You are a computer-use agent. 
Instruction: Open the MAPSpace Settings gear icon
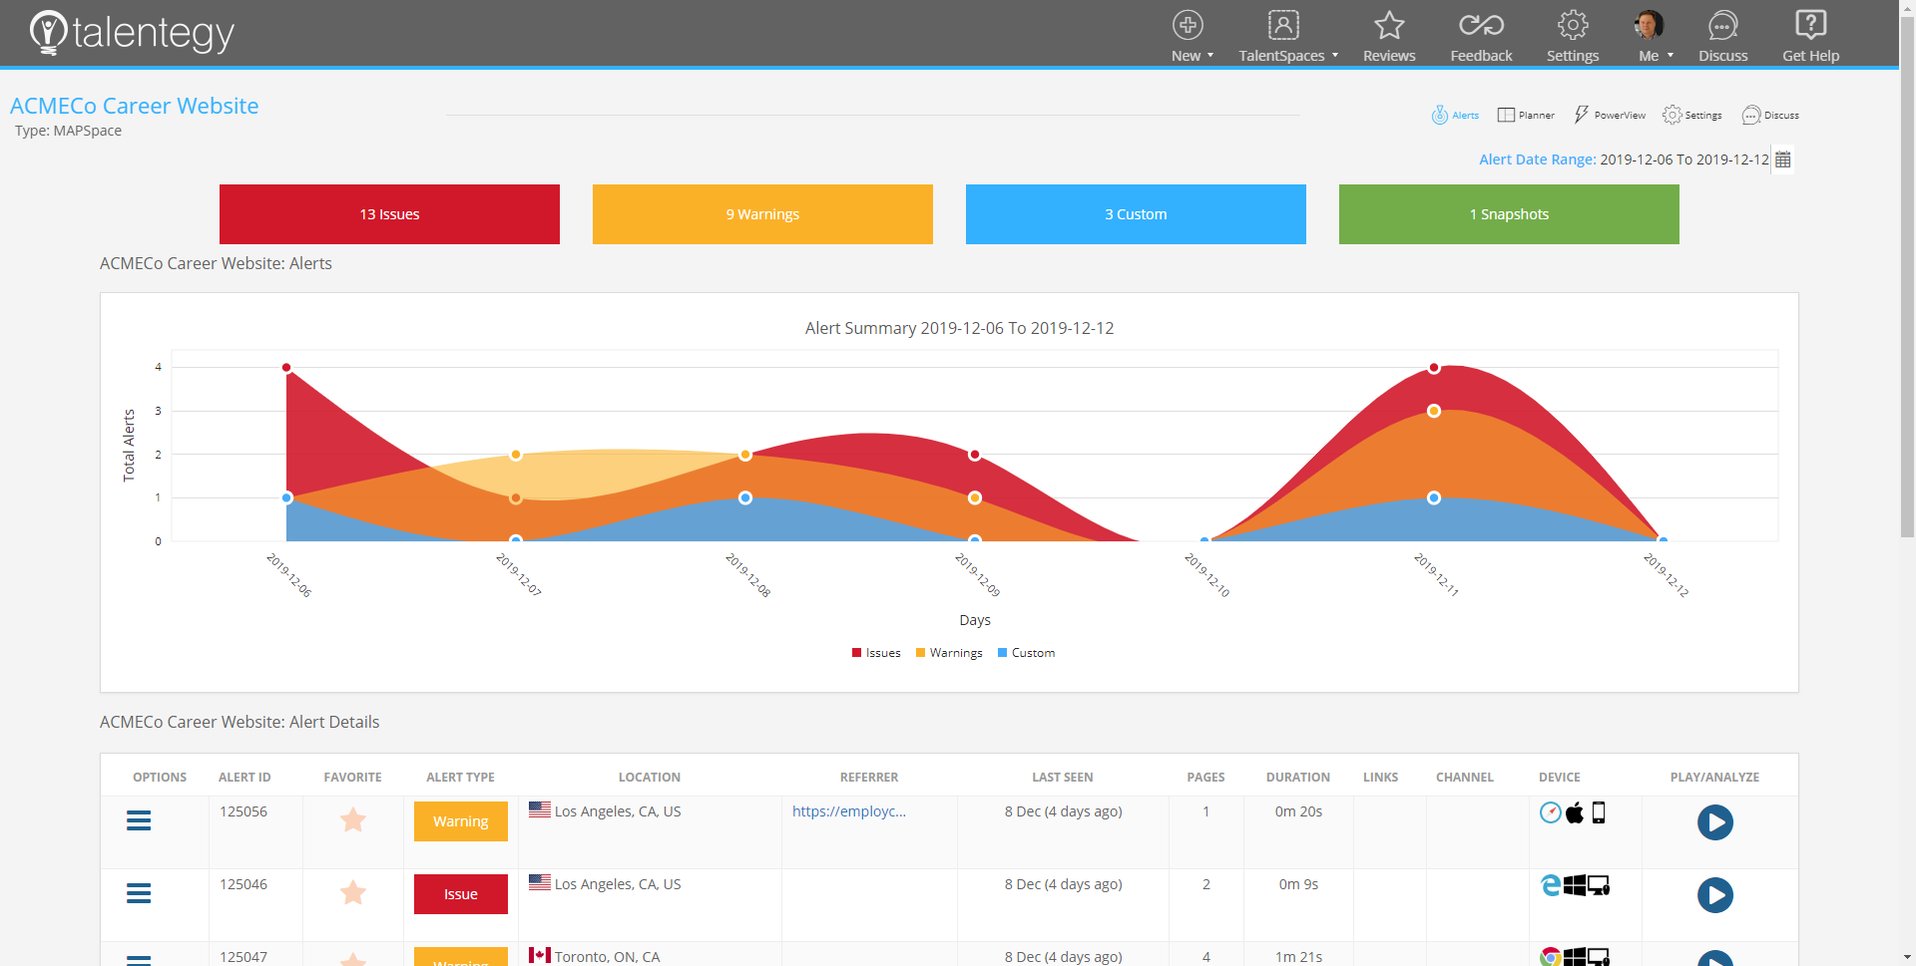tap(1671, 115)
